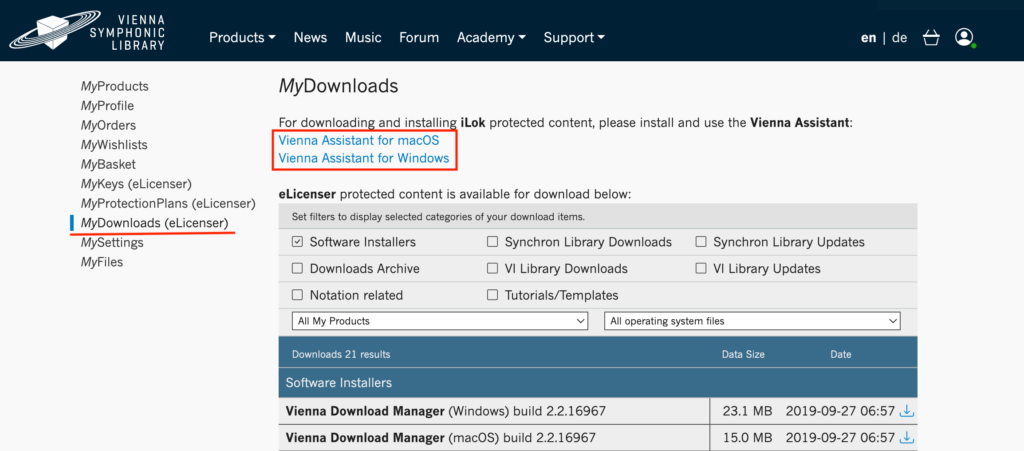The image size is (1024, 451).
Task: Expand the Support menu
Action: [x=574, y=38]
